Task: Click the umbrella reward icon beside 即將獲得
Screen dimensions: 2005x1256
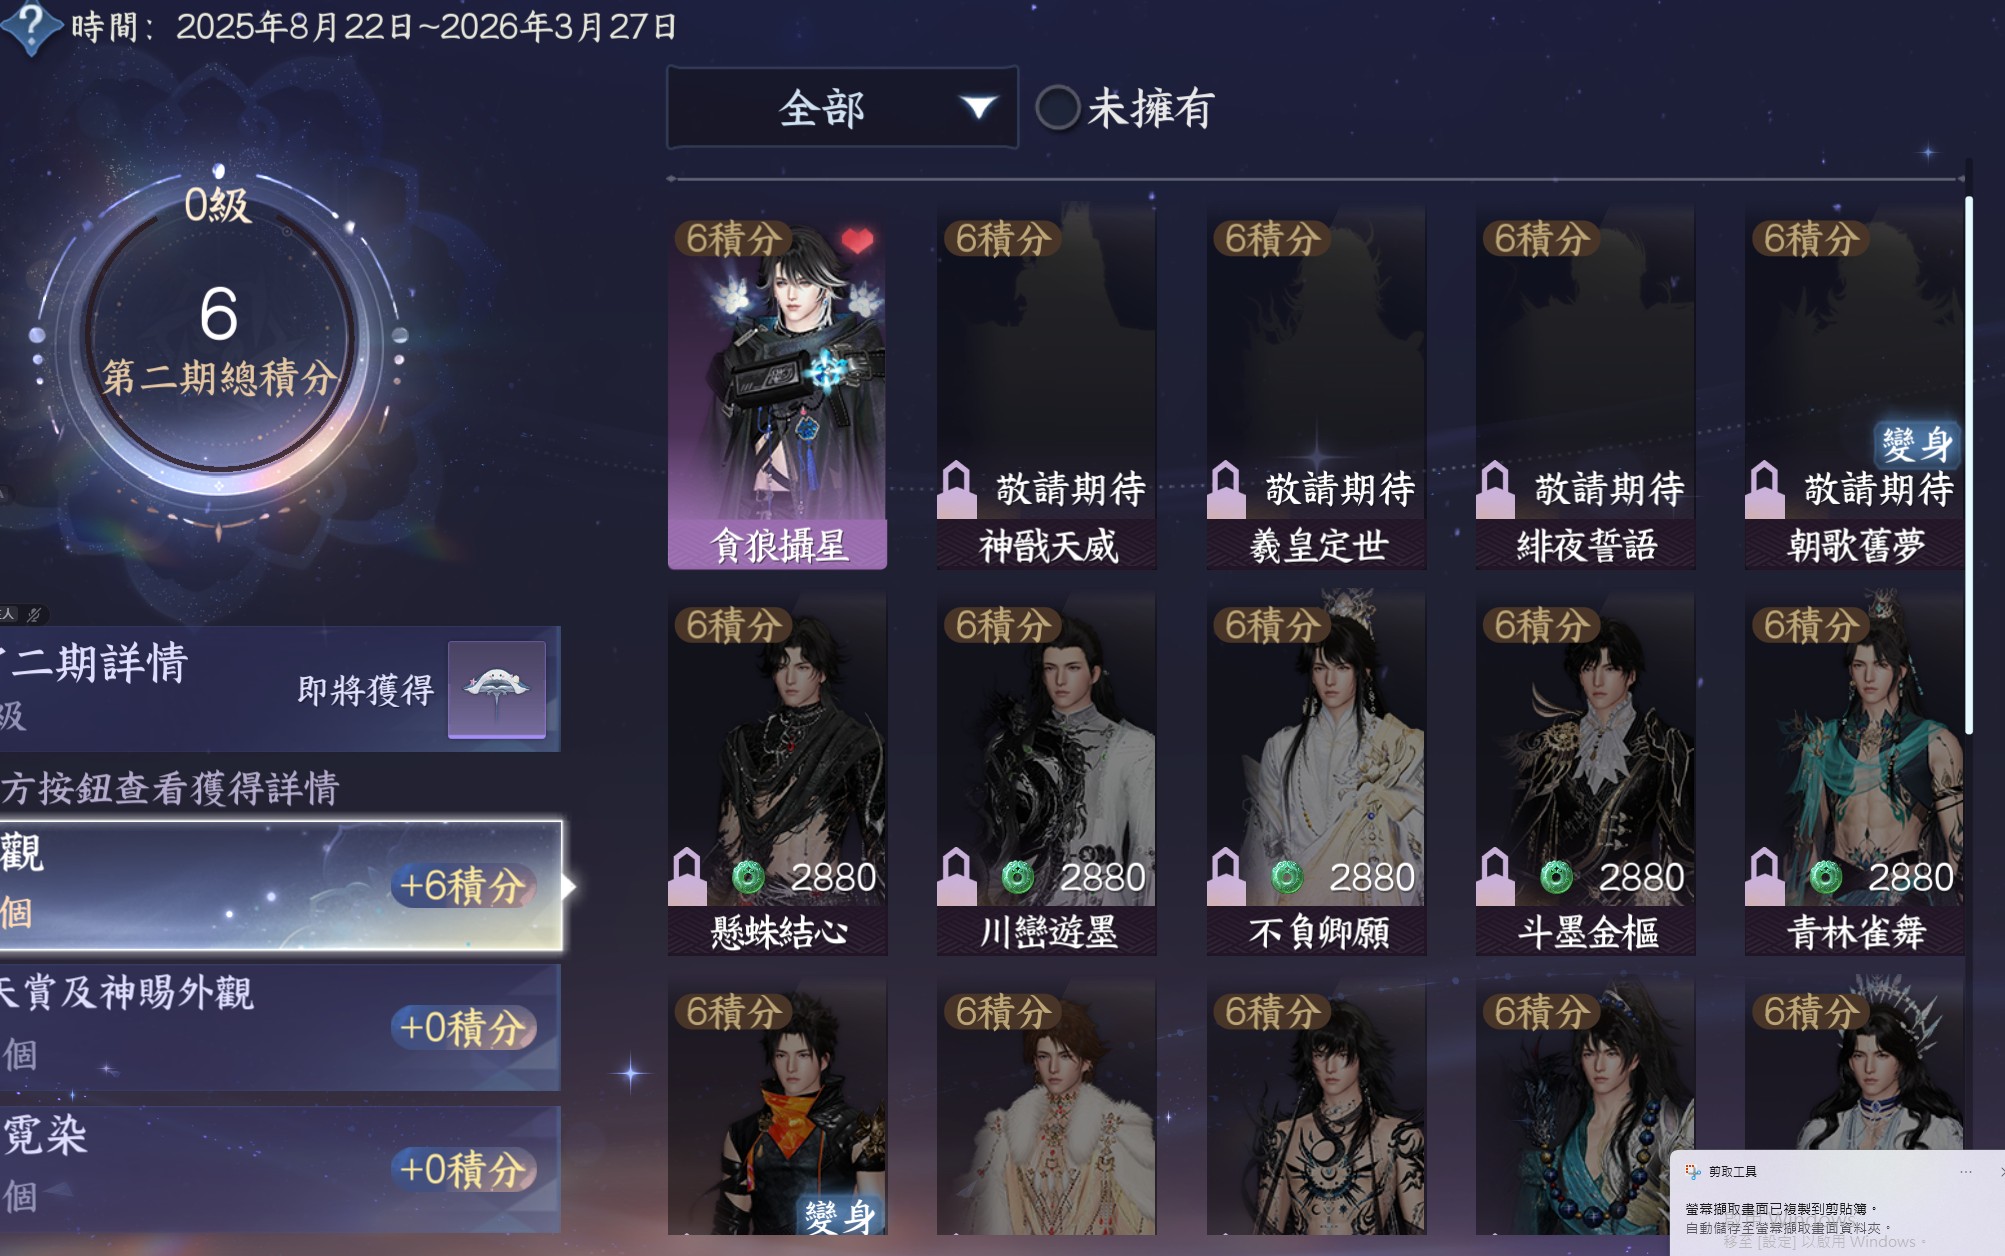Action: 497,689
